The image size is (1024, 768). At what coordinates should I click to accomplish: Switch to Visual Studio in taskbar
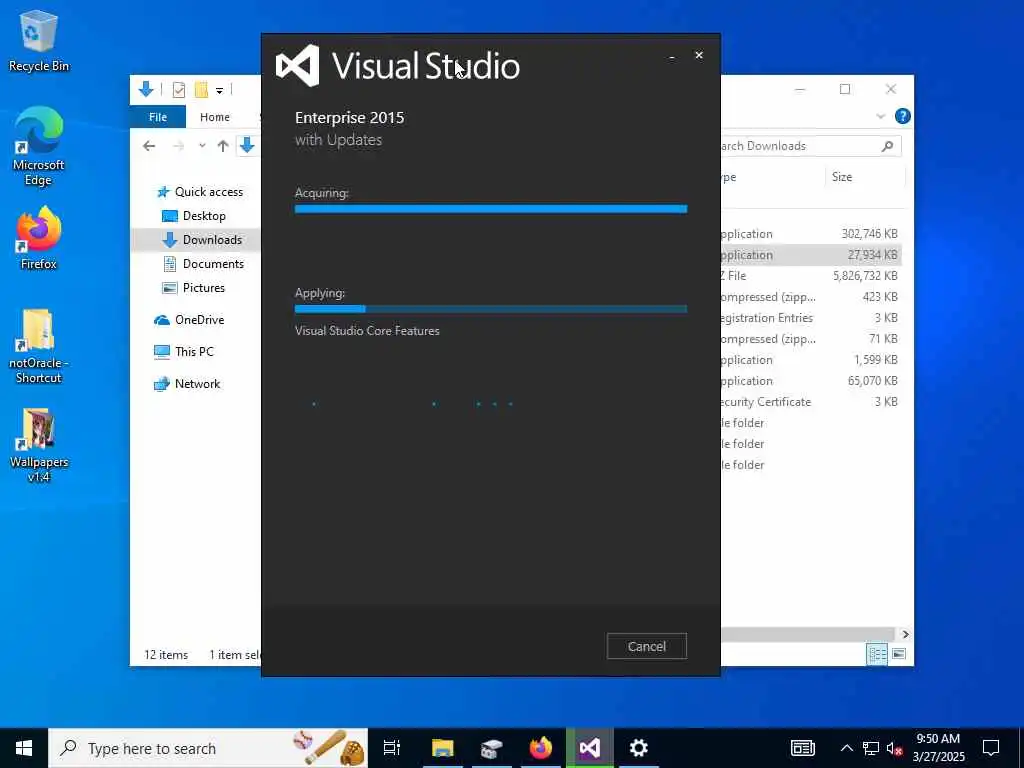click(x=590, y=748)
